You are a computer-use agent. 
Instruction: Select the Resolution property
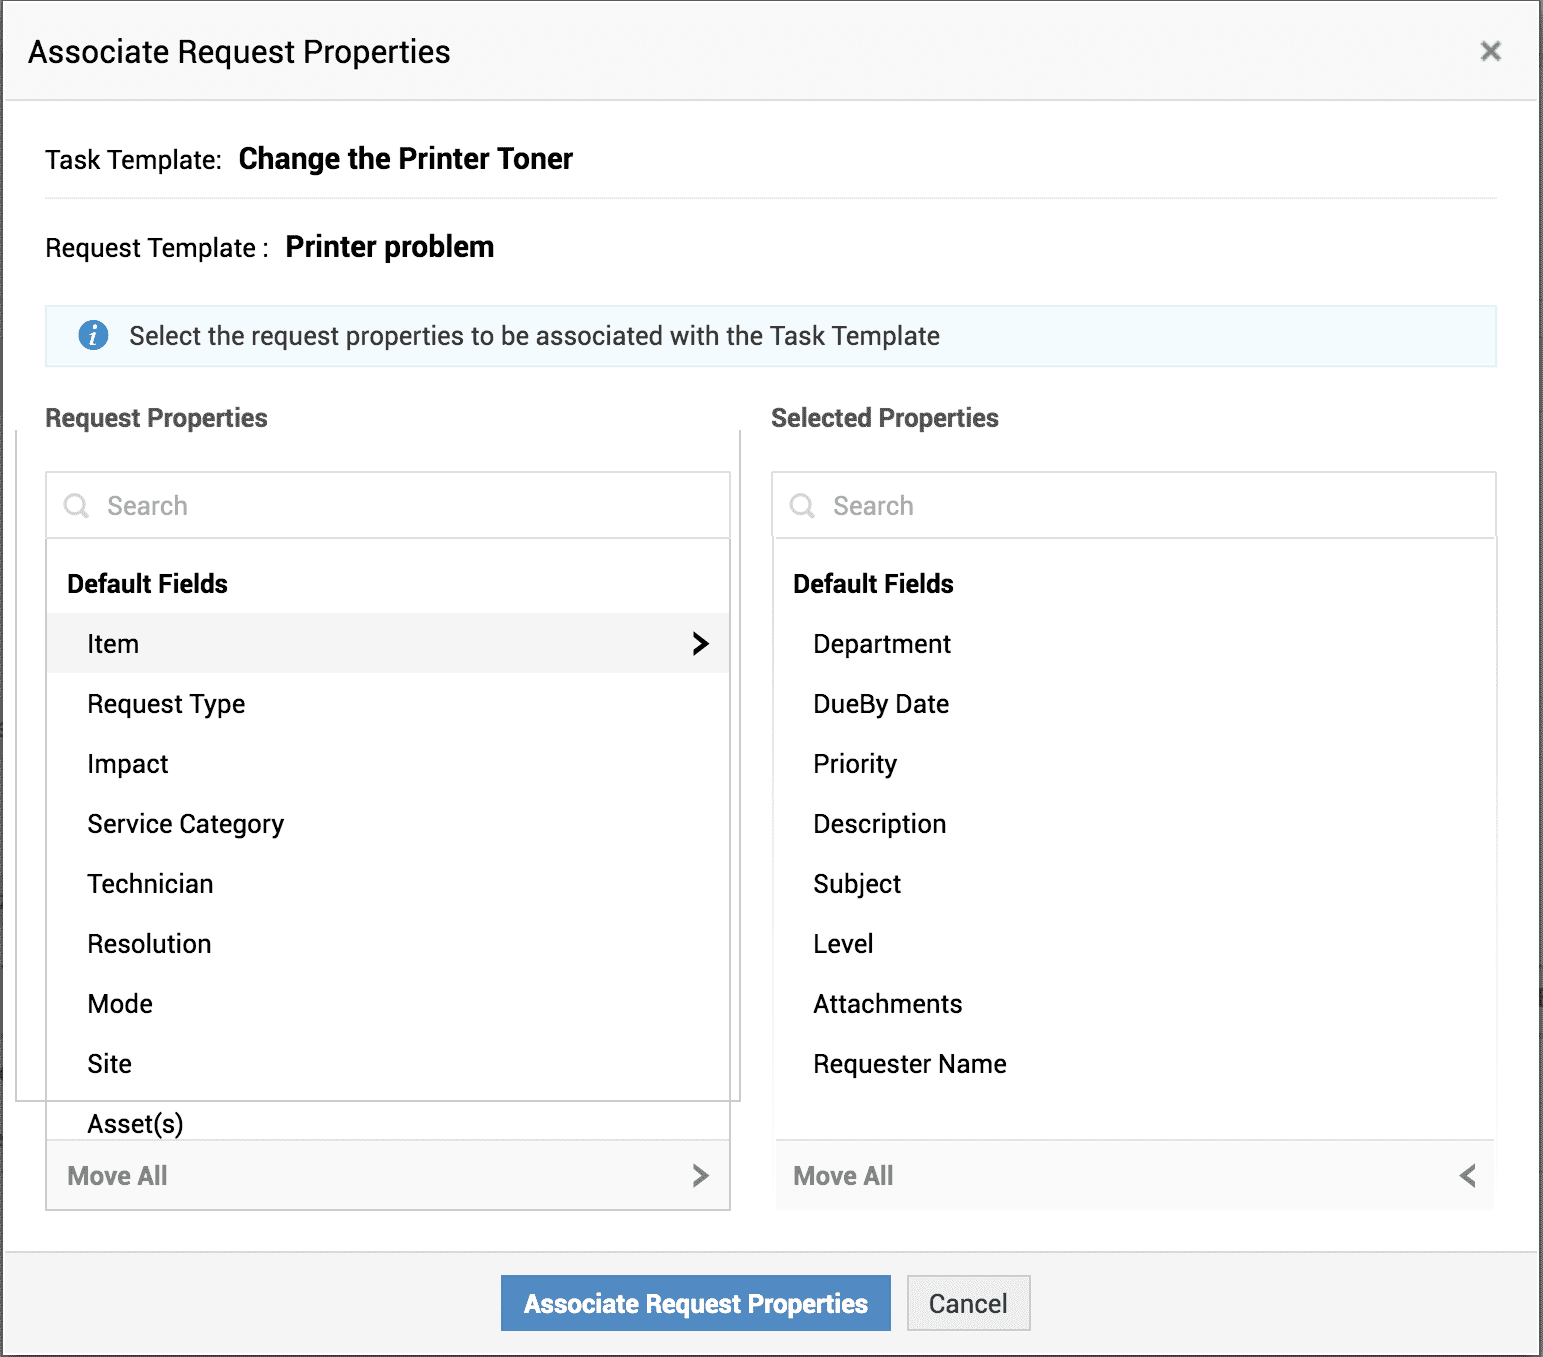(149, 944)
